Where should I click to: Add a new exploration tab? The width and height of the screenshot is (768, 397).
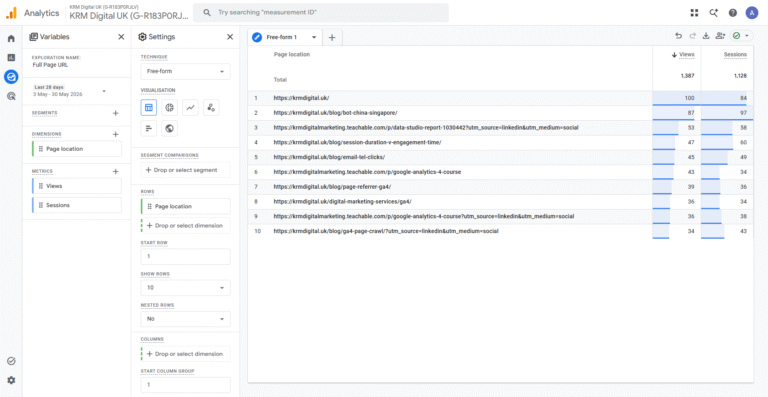pos(332,37)
